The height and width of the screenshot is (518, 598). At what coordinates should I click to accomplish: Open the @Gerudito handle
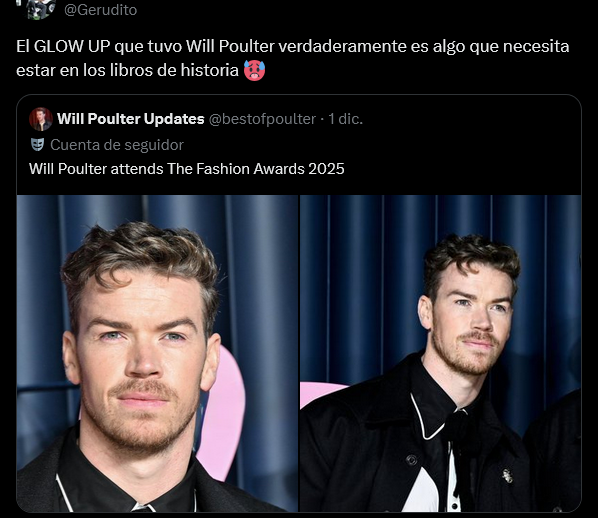[x=100, y=10]
